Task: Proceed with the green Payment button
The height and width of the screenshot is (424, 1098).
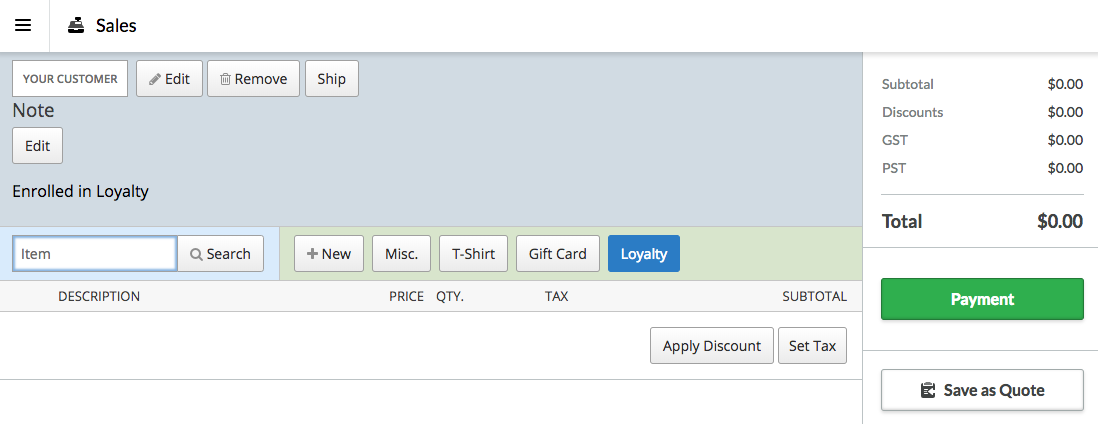Action: 982,299
